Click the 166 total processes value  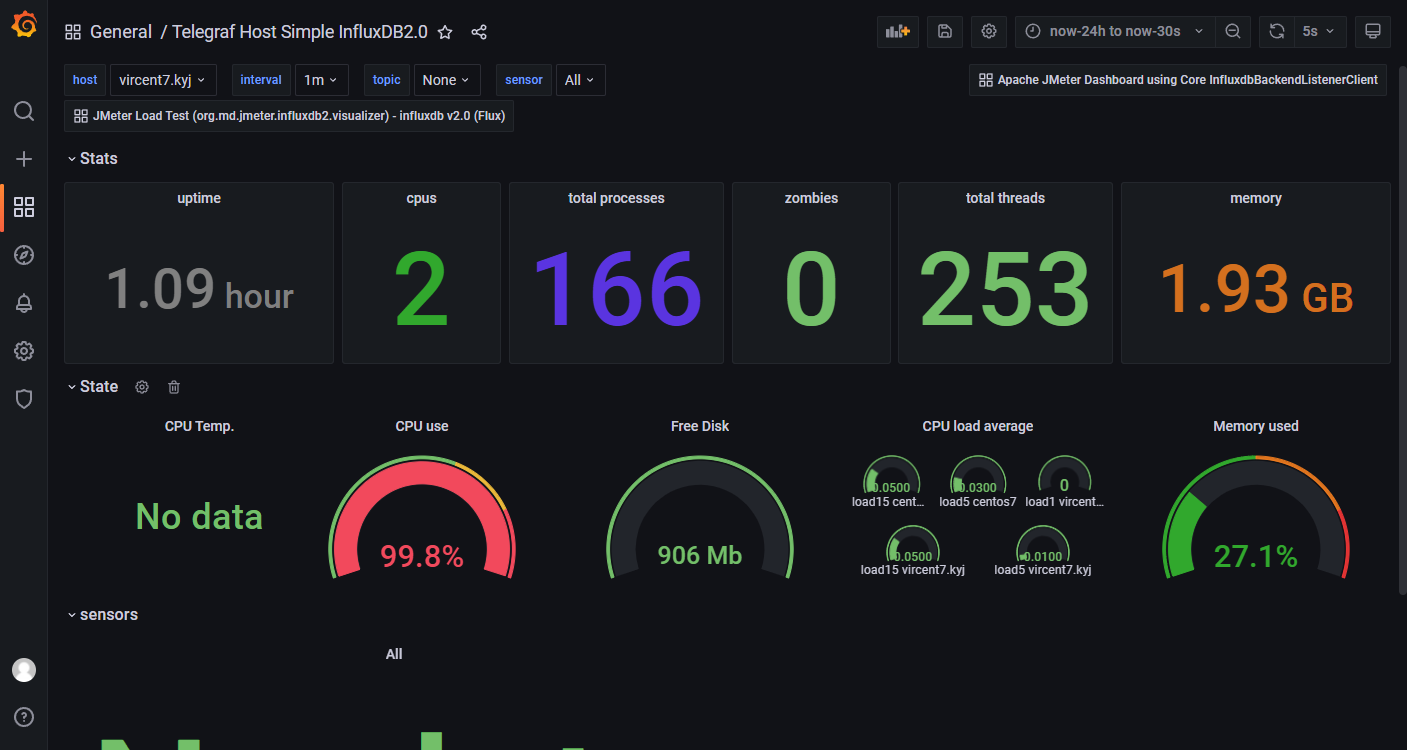[616, 289]
